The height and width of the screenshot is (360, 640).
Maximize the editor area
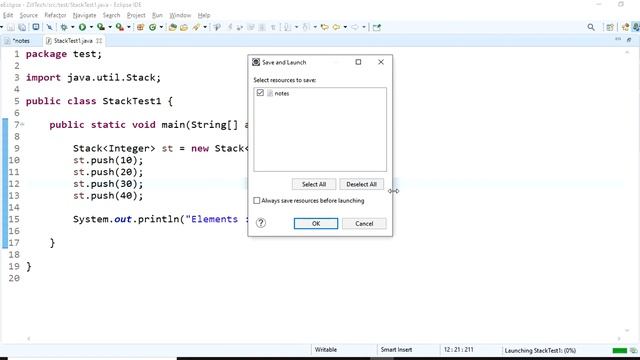point(629,40)
